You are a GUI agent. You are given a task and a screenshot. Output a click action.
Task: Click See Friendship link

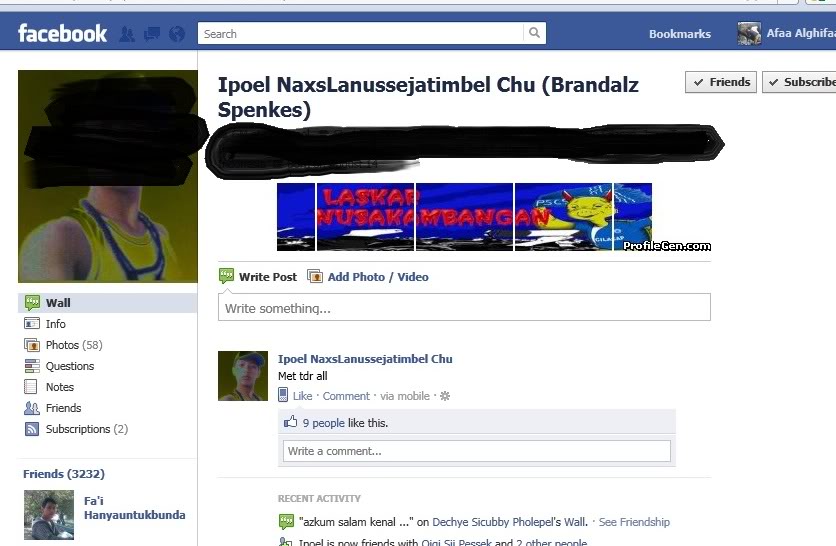click(x=634, y=522)
